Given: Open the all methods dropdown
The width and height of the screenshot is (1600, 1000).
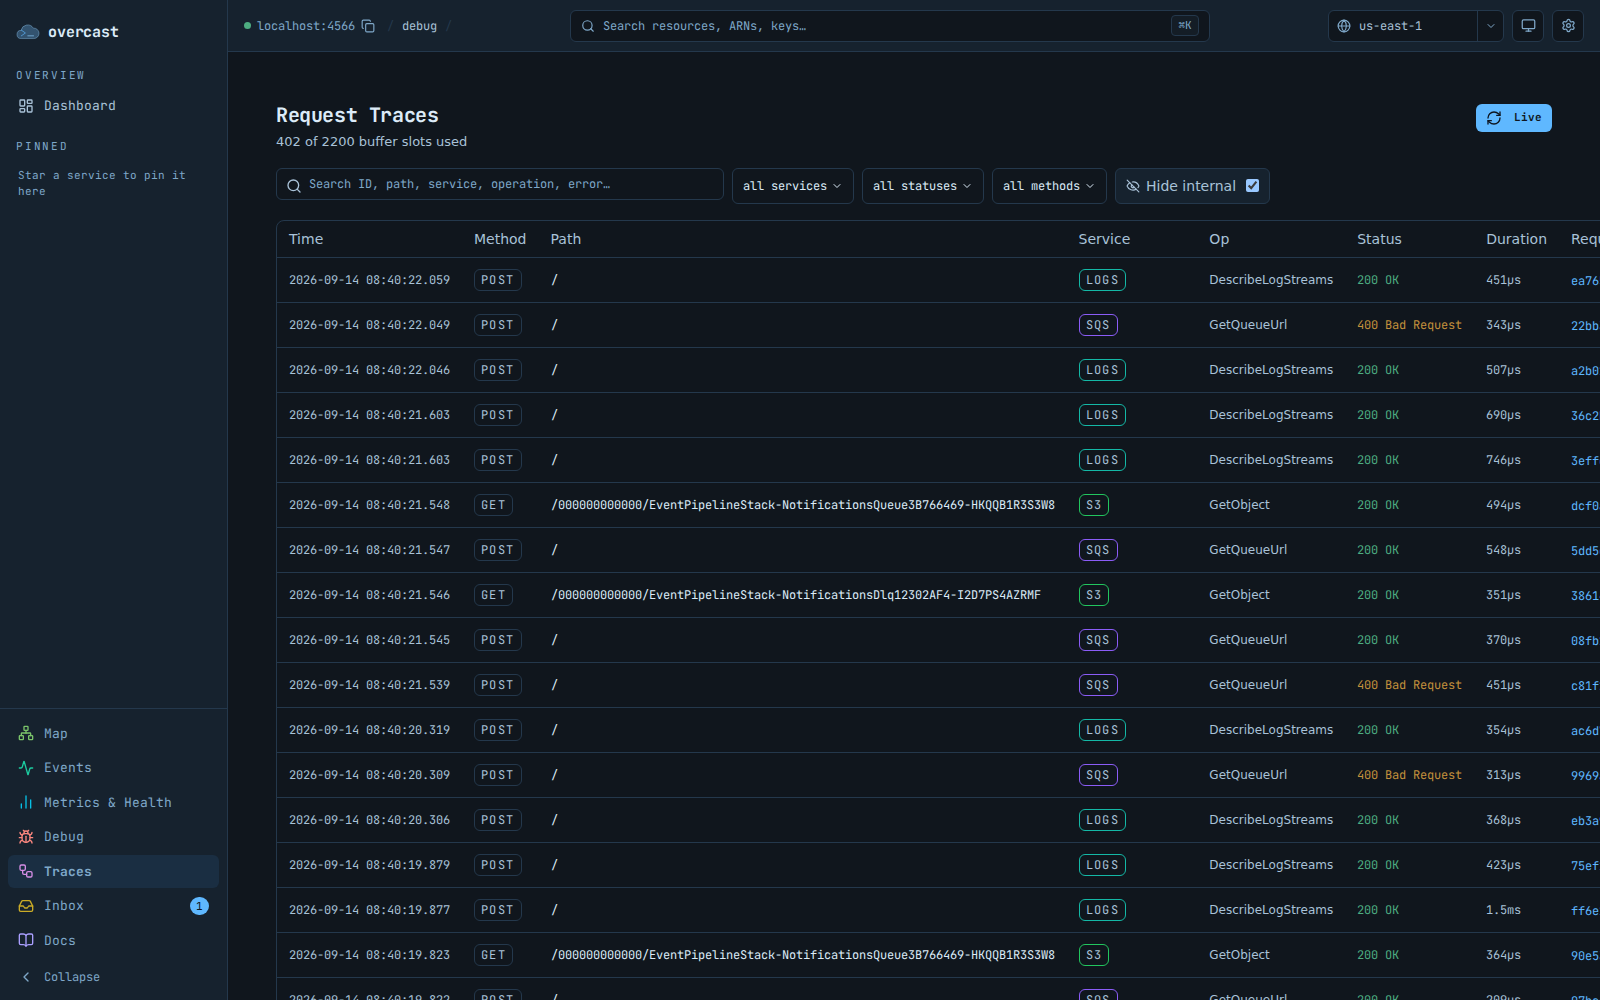Looking at the screenshot, I should coord(1049,186).
